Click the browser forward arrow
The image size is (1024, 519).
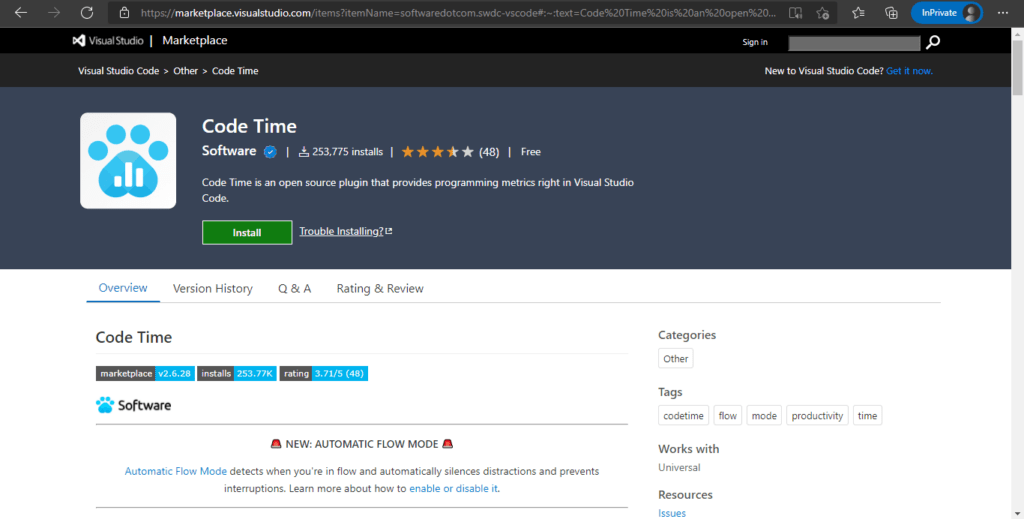54,12
